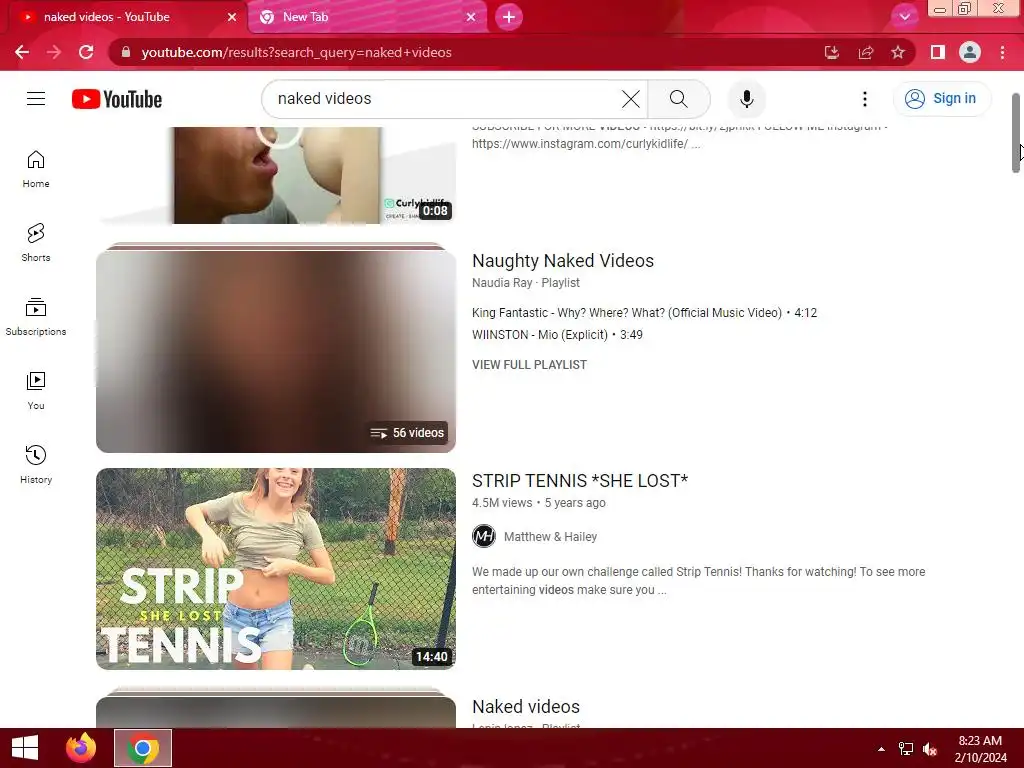
Task: Go back with browser back arrow
Action: 22,52
